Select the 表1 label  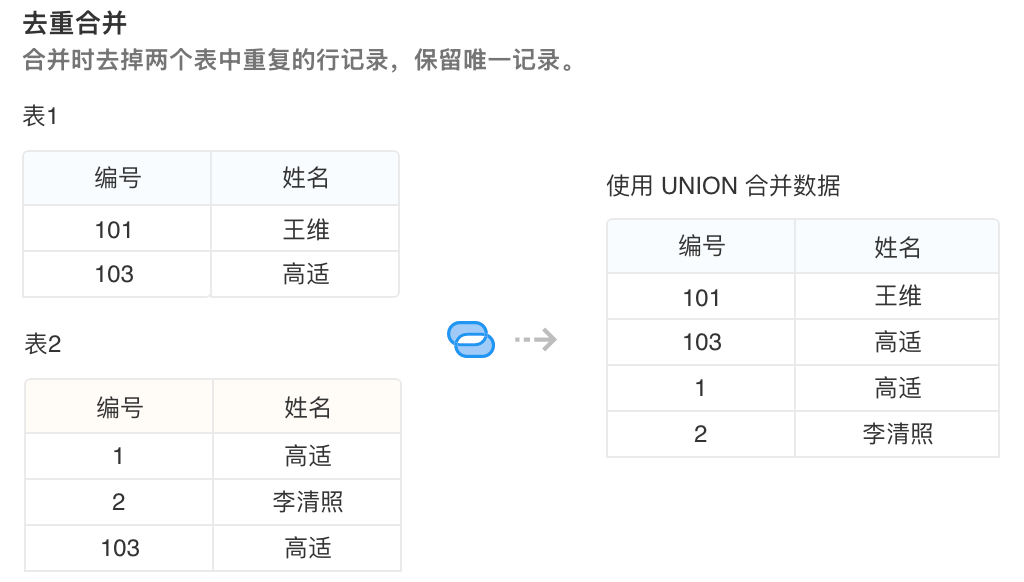tap(41, 117)
